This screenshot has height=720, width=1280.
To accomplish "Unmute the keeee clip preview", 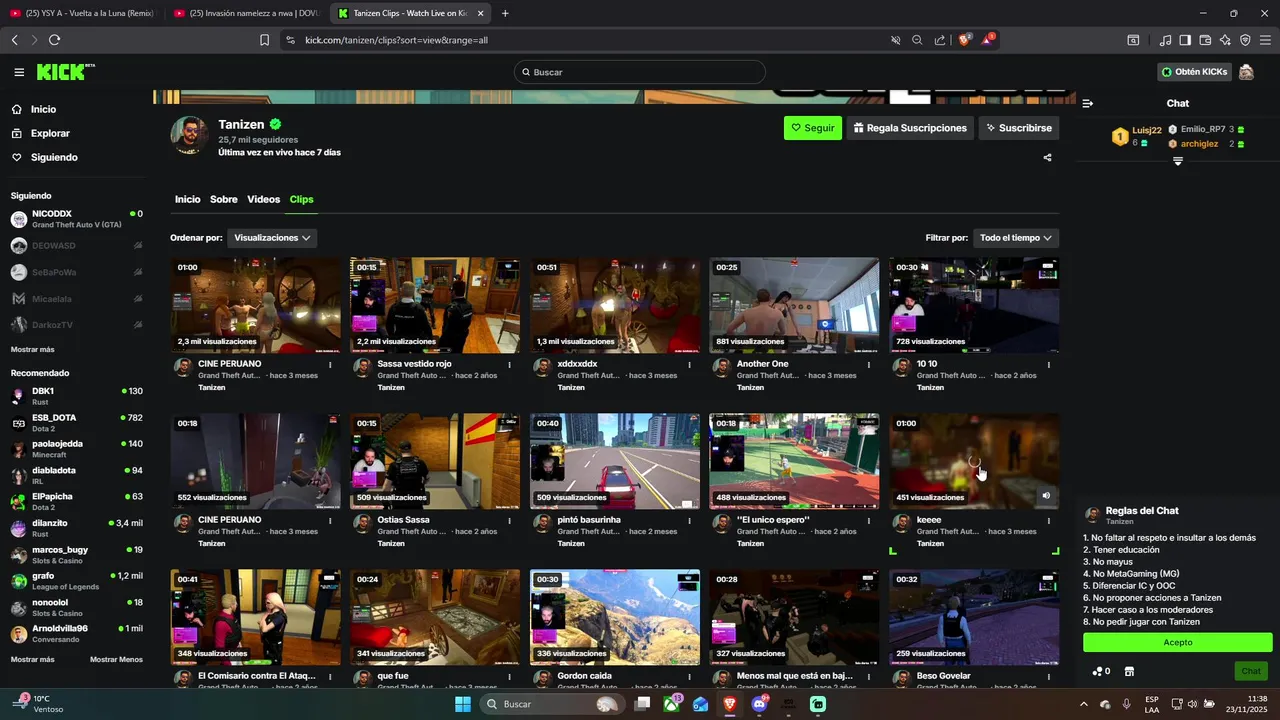I will [1046, 495].
